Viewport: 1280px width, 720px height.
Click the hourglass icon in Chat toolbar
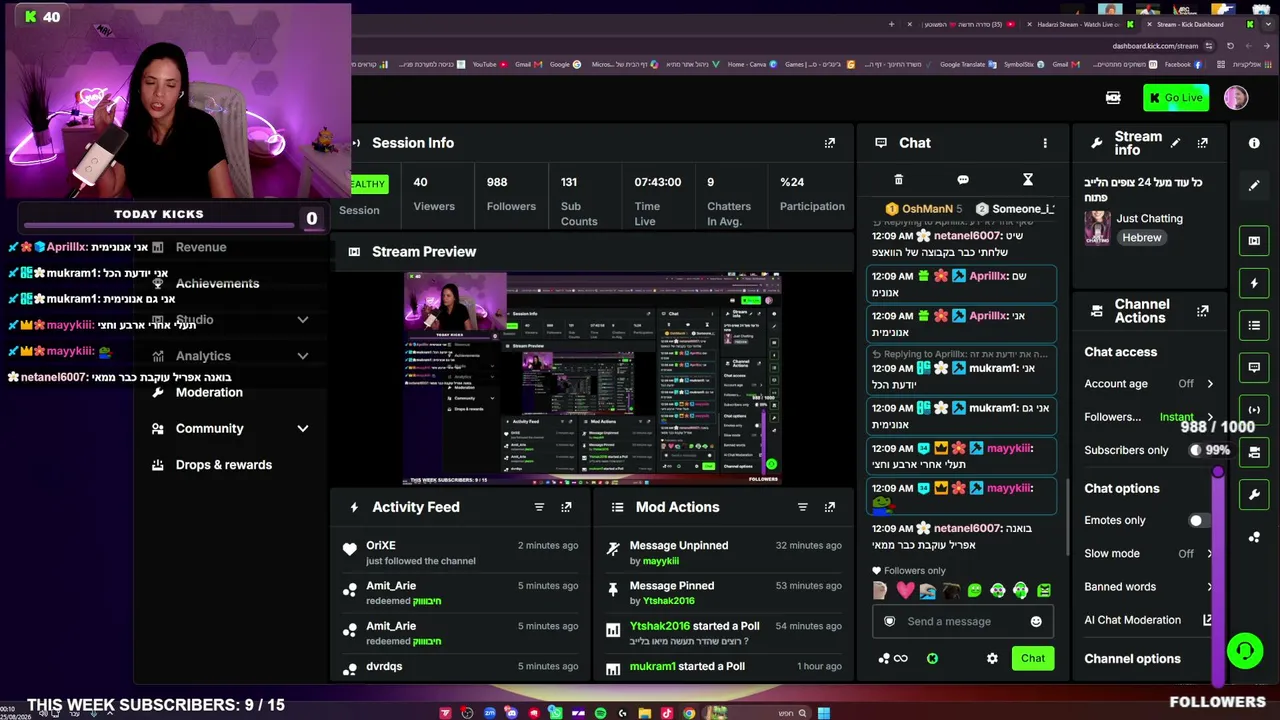pos(1027,180)
